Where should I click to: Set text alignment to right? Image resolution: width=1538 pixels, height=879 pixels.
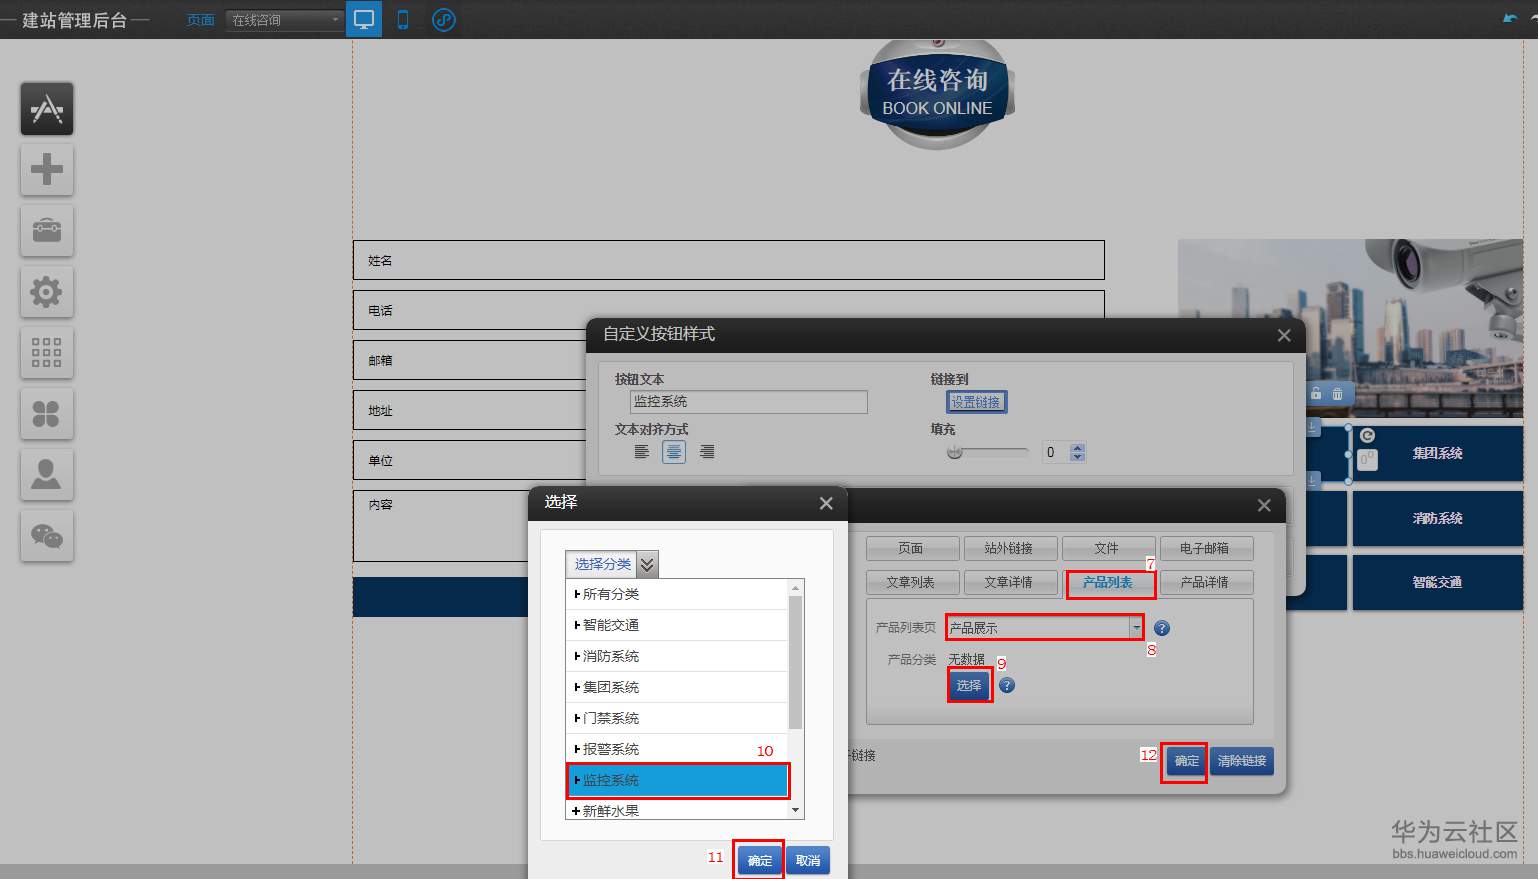[707, 452]
